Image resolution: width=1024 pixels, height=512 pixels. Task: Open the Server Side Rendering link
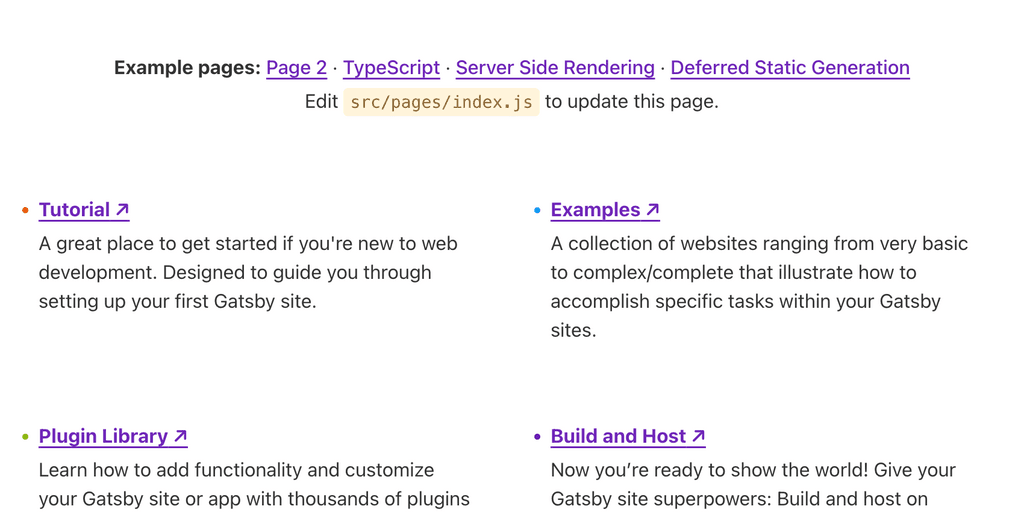point(555,68)
